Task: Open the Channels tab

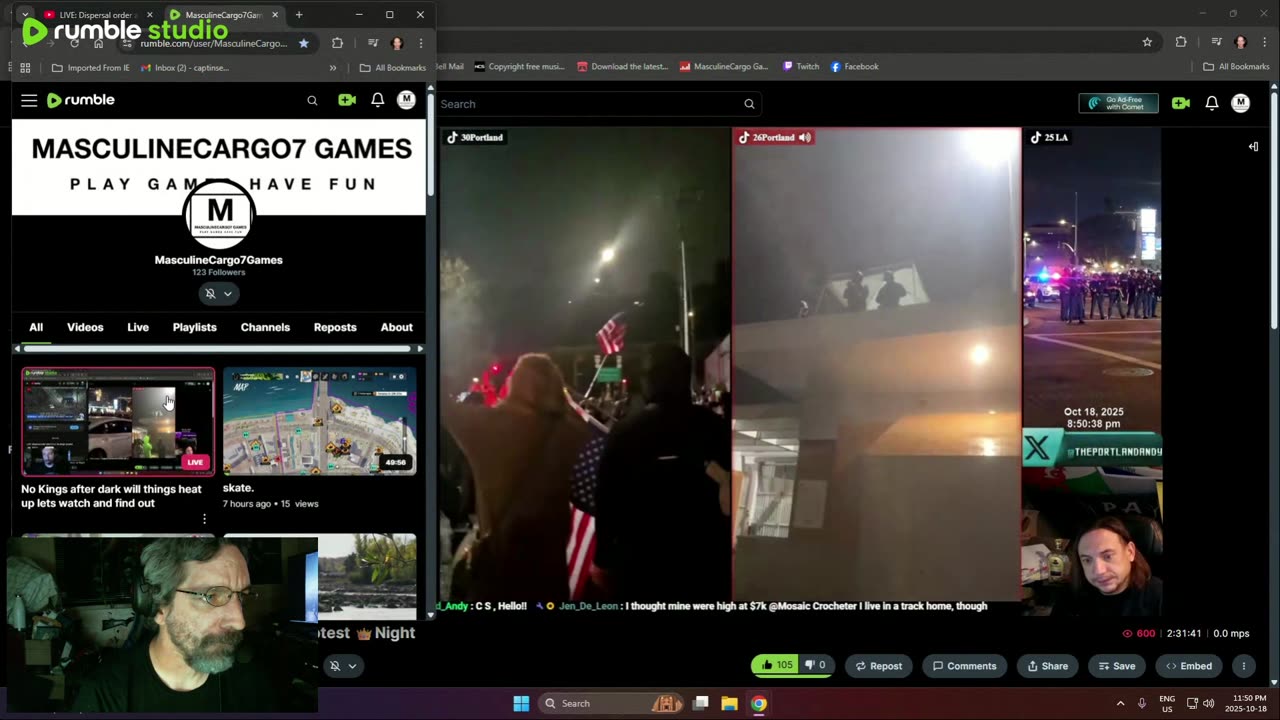Action: tap(265, 327)
